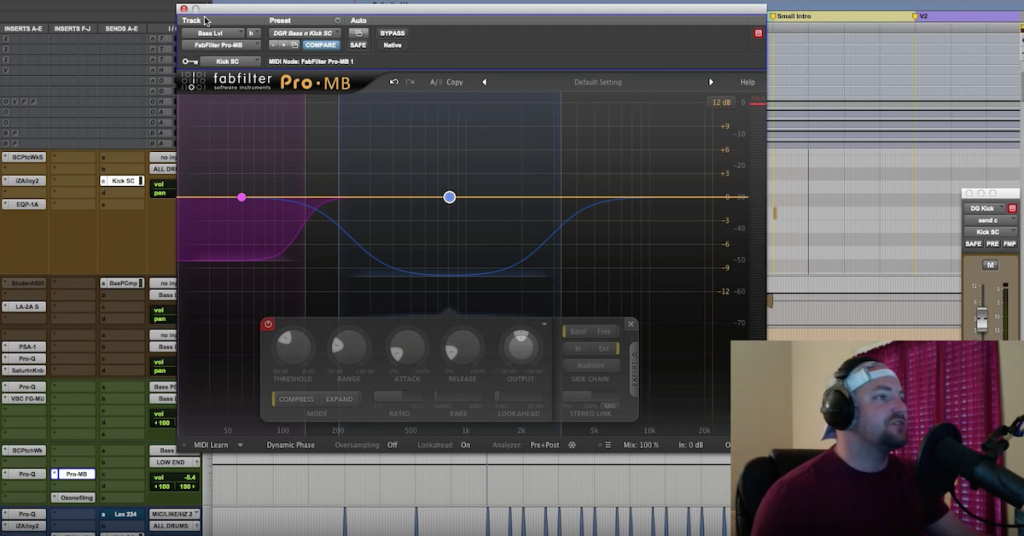Screen dimensions: 1024x536
Task: Click Copy in FabFilter toolbar
Action: (x=455, y=82)
